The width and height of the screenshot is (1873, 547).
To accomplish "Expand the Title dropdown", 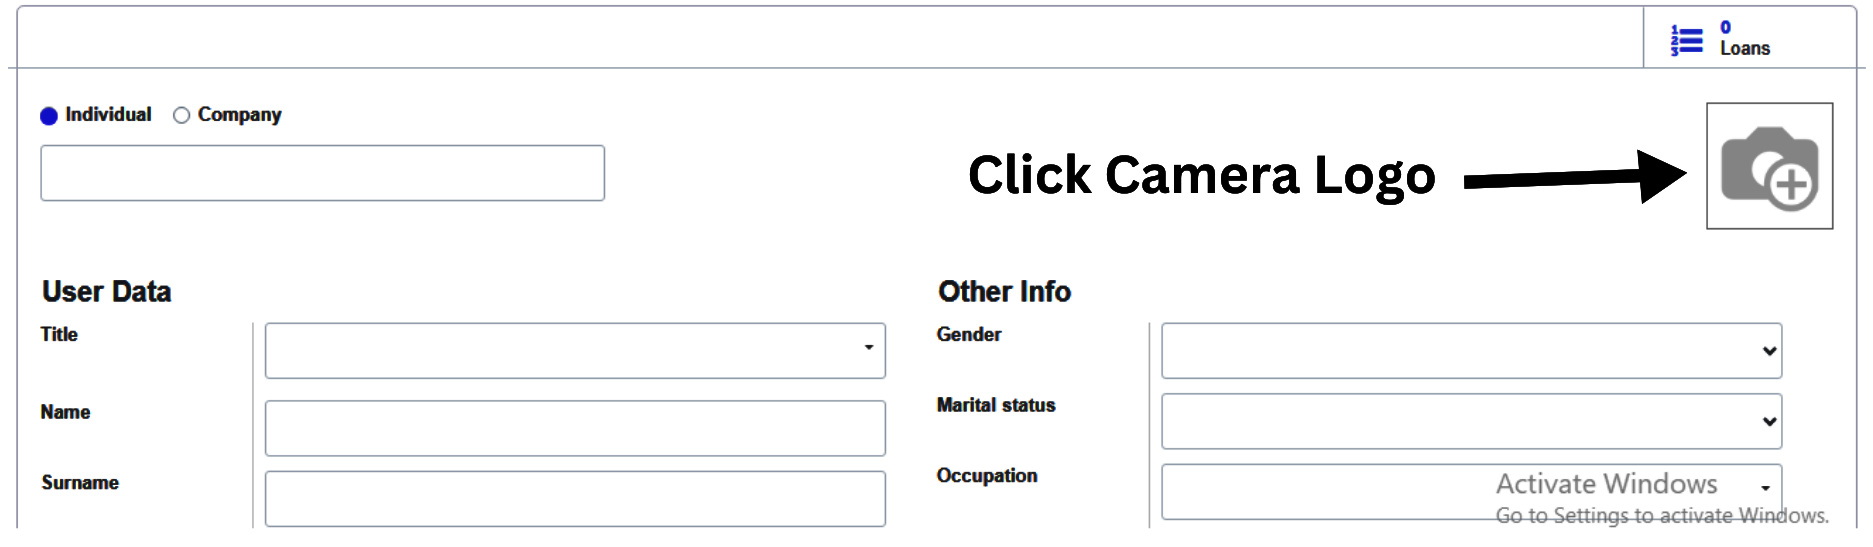I will [574, 350].
